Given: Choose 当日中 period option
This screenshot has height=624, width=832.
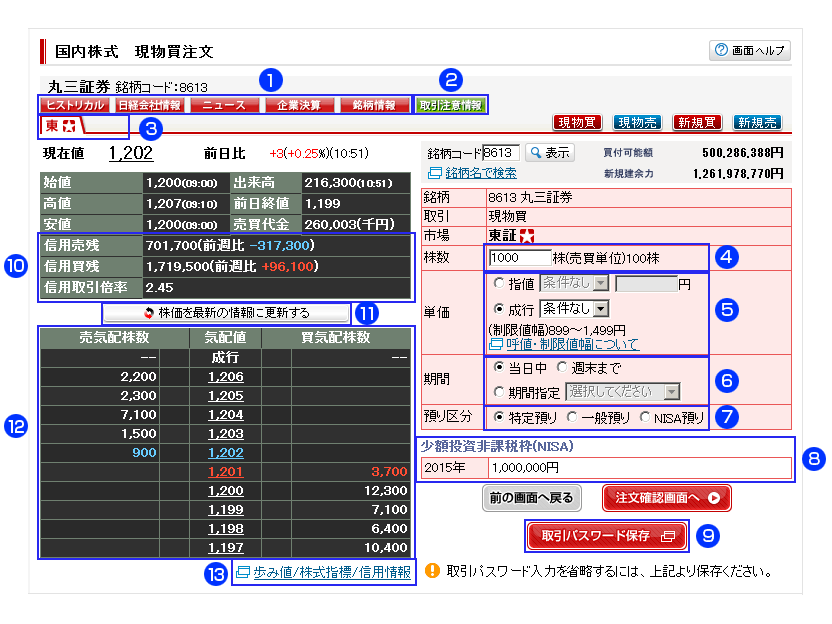Looking at the screenshot, I should [x=499, y=367].
